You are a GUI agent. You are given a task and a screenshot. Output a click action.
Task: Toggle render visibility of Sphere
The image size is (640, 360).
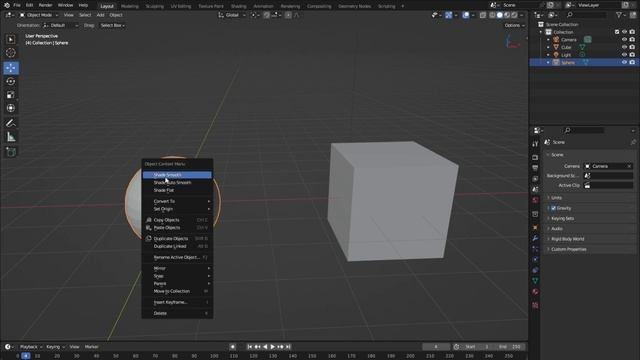tap(632, 62)
